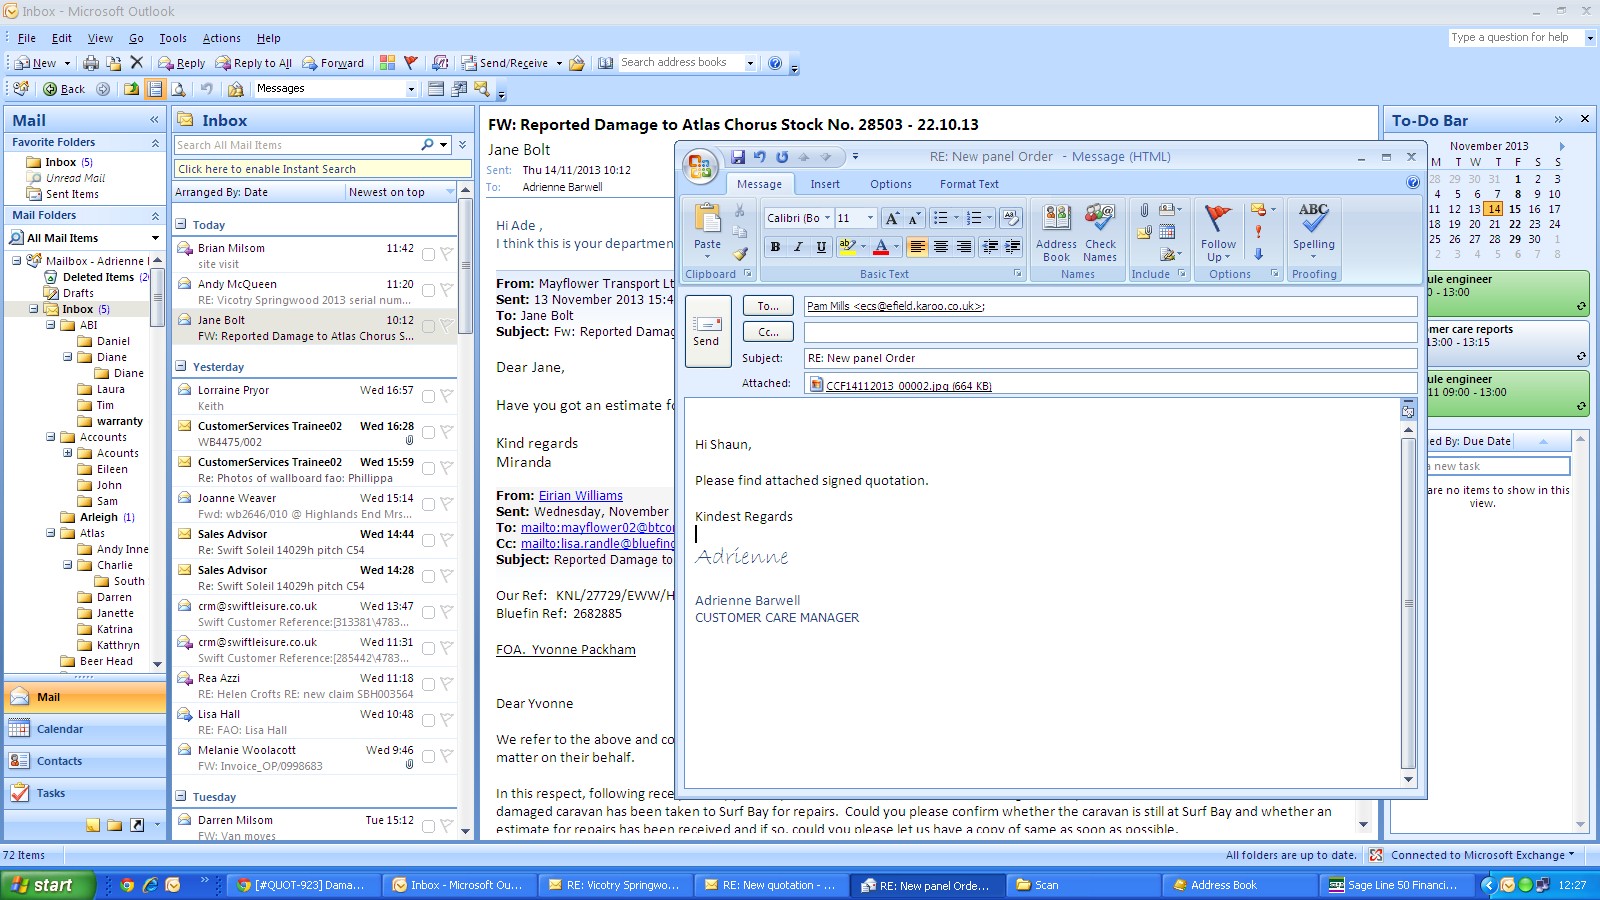The image size is (1600, 900).
Task: Open the Address Book from the ribbon
Action: pyautogui.click(x=1056, y=233)
